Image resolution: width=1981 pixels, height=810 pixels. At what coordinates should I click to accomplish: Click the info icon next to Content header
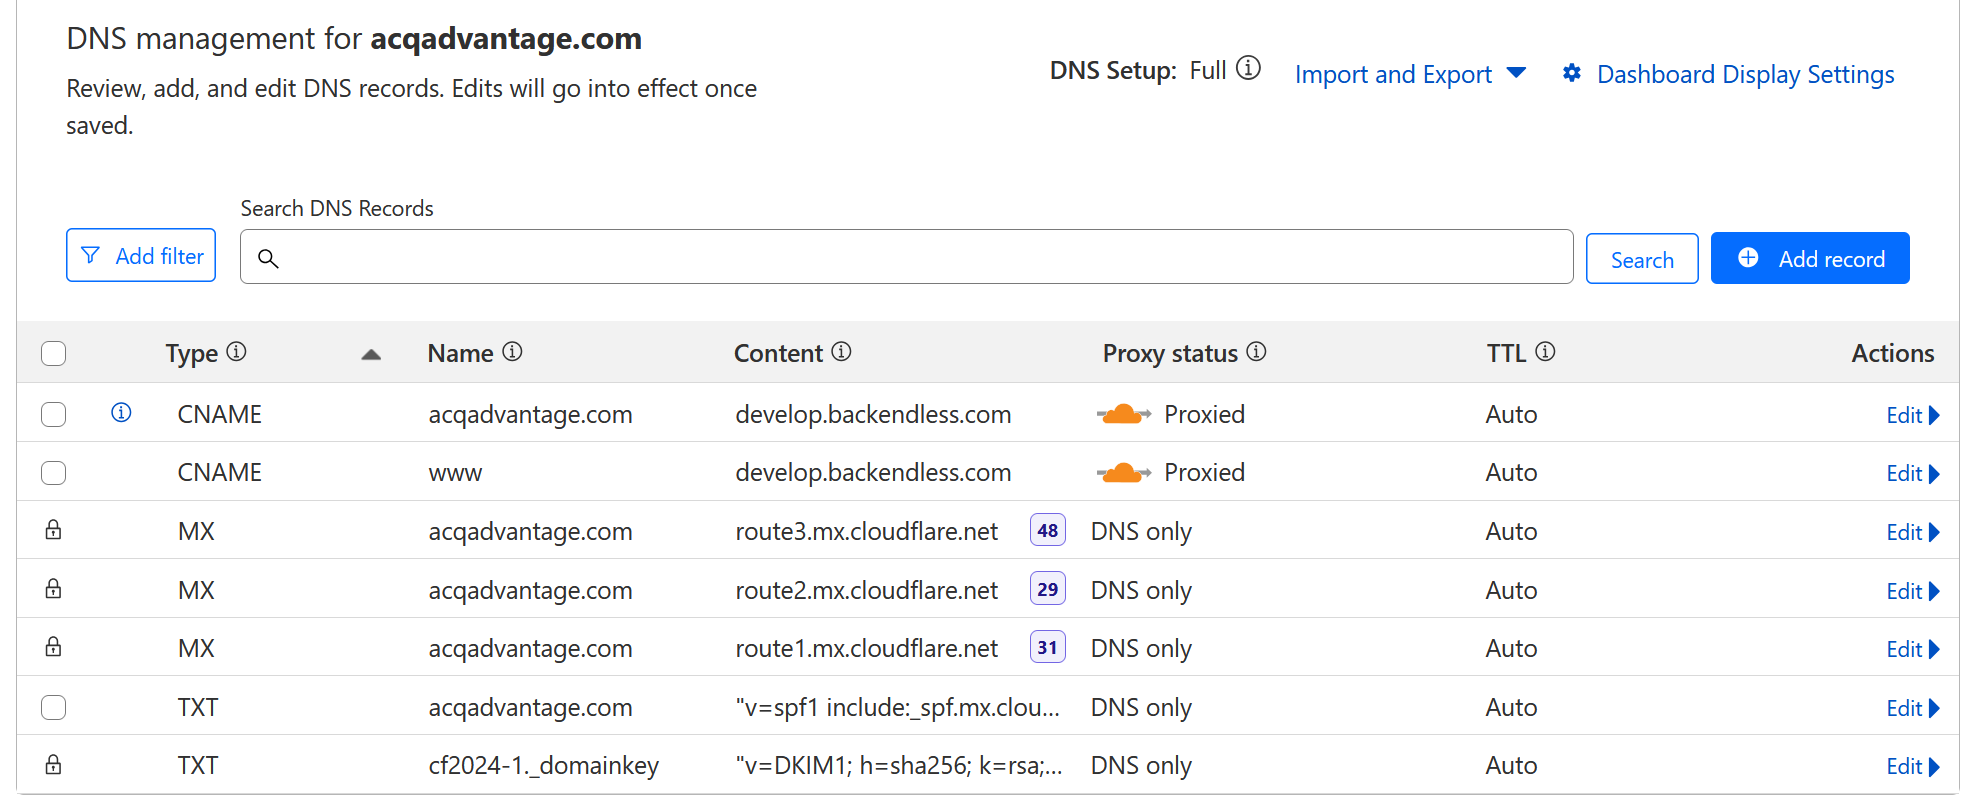point(841,351)
